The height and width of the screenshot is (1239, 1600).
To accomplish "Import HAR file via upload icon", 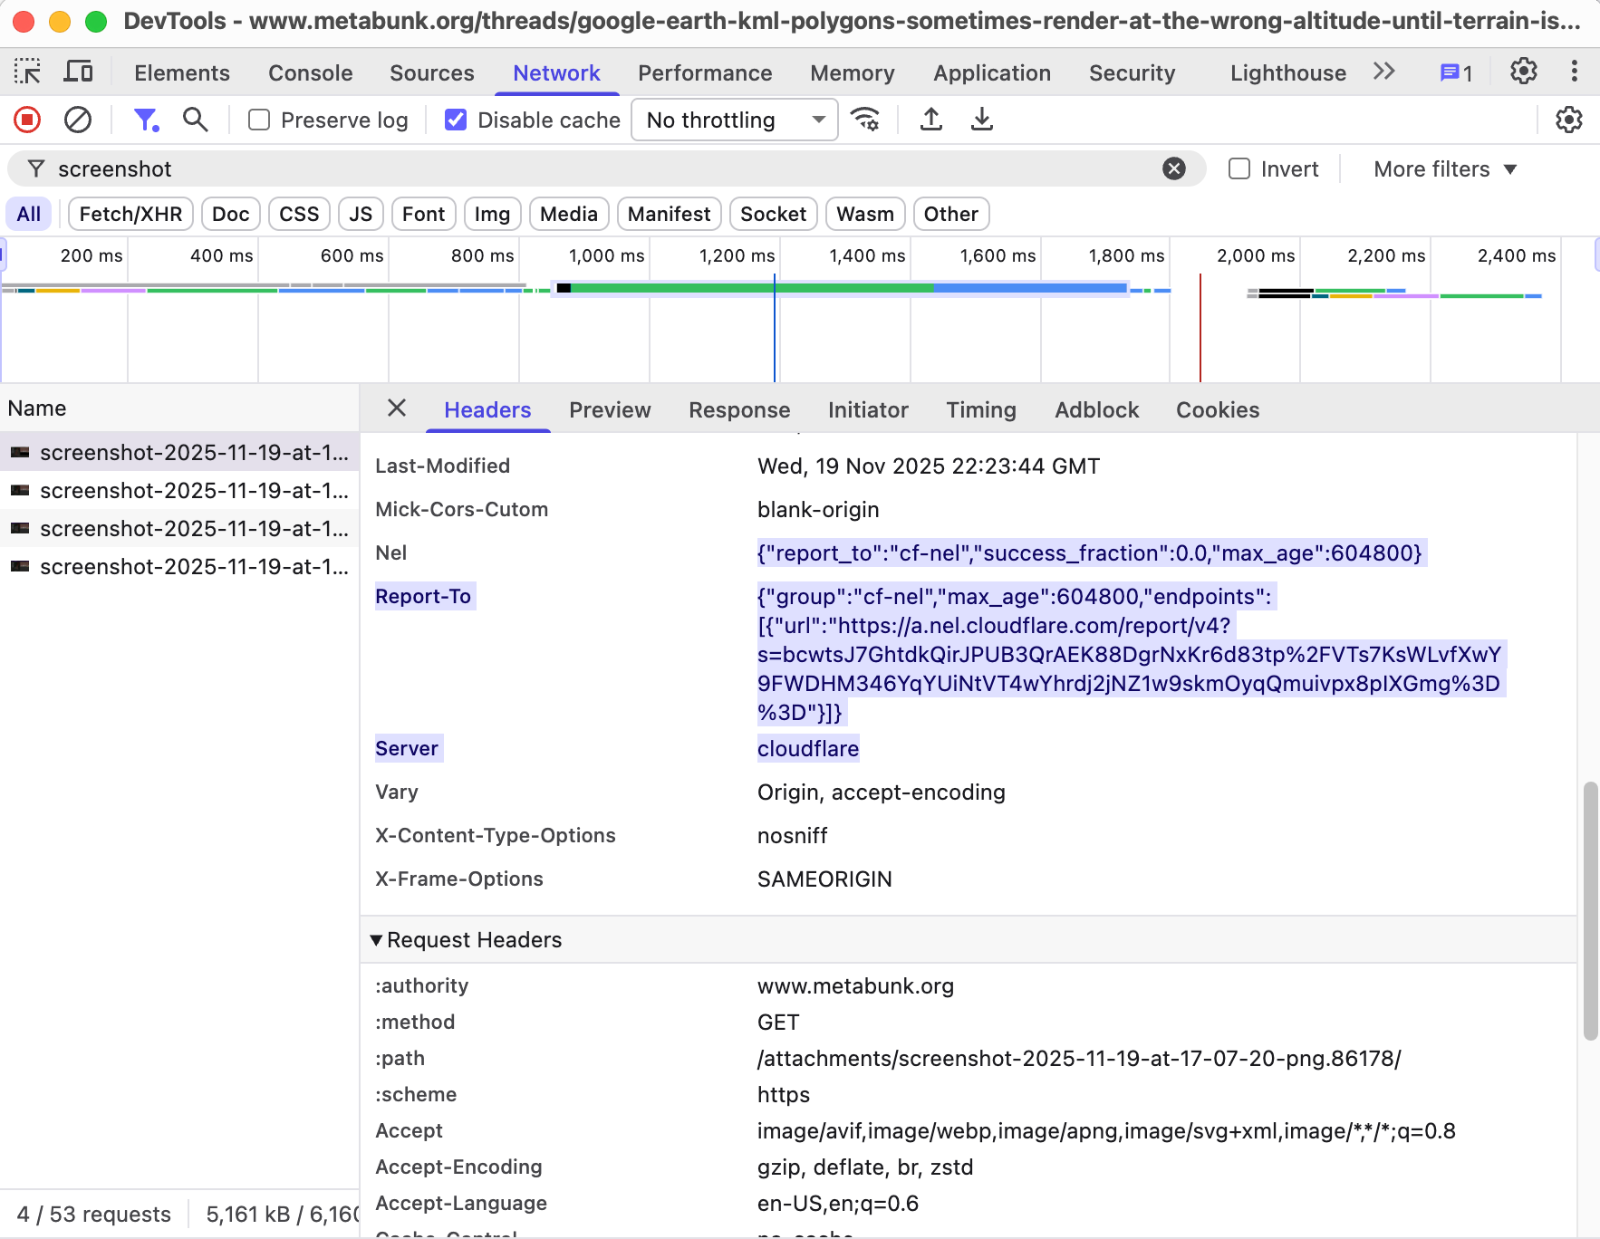I will [931, 120].
